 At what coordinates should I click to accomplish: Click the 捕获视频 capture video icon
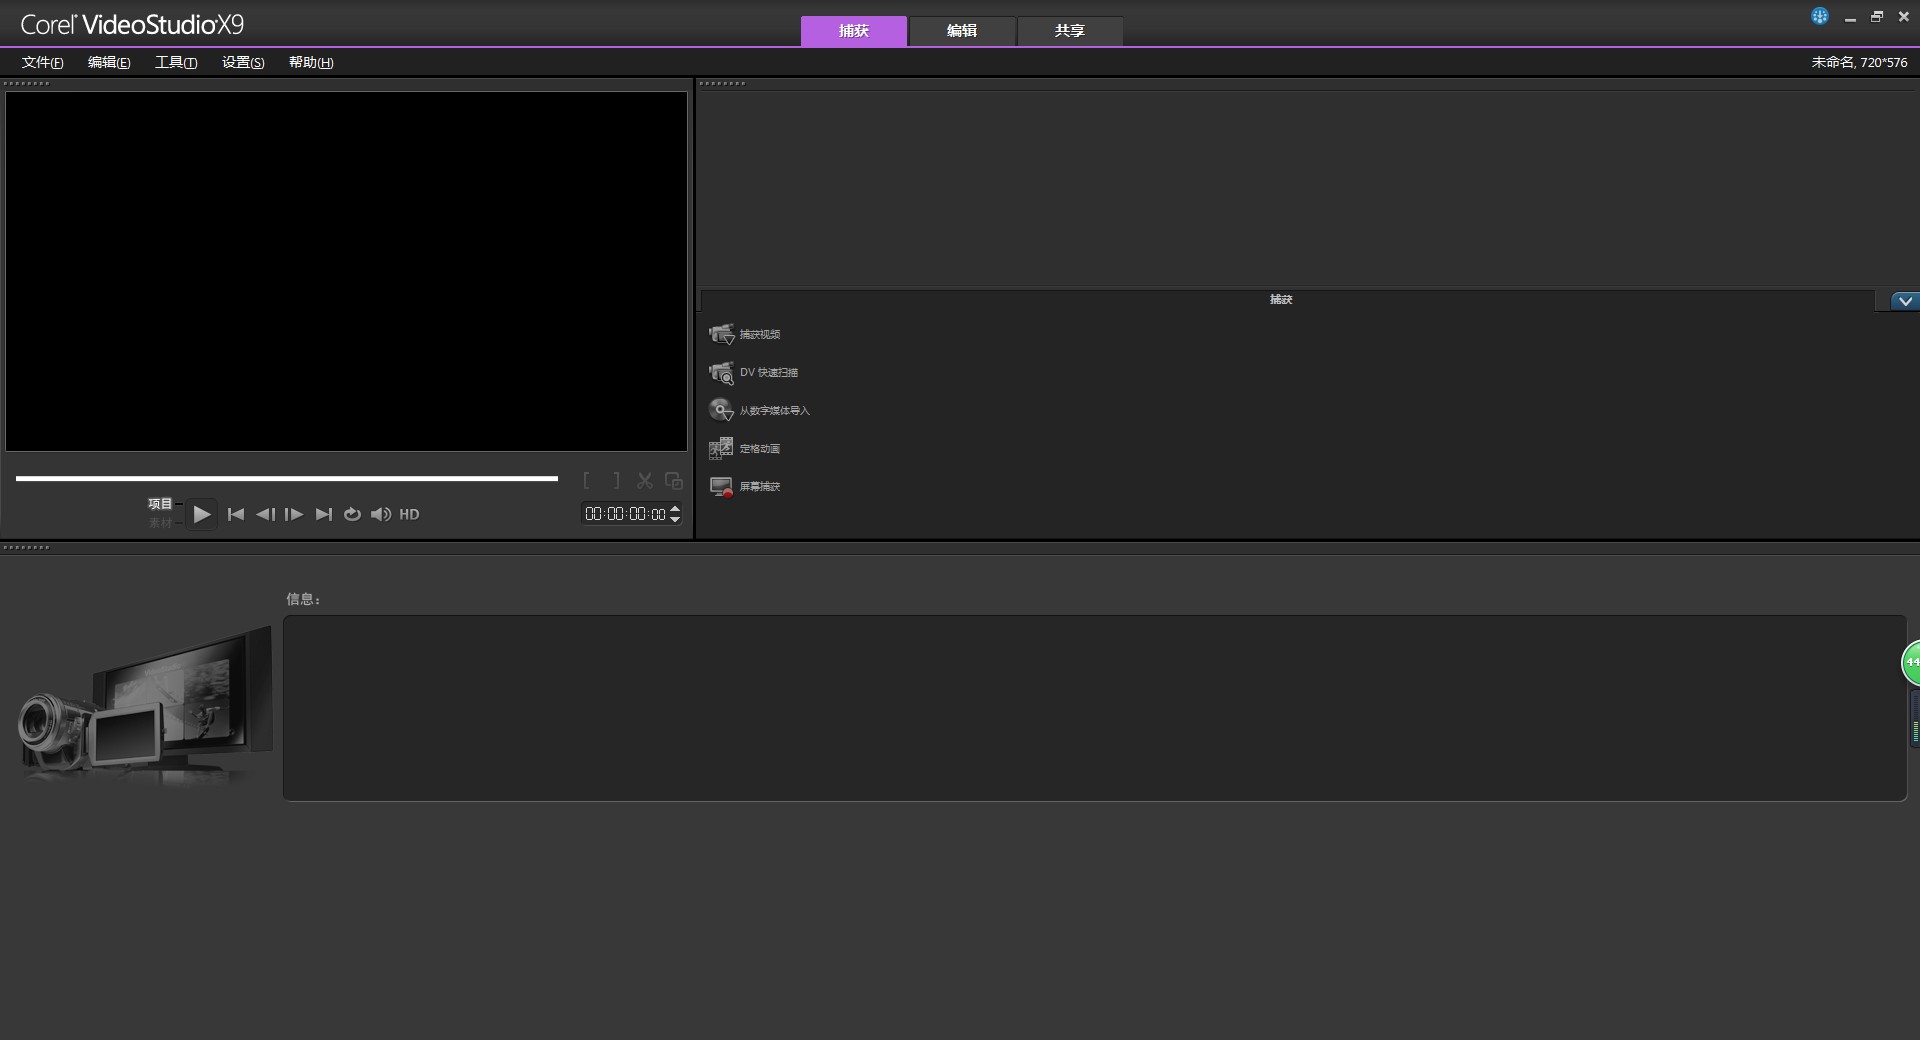(721, 334)
